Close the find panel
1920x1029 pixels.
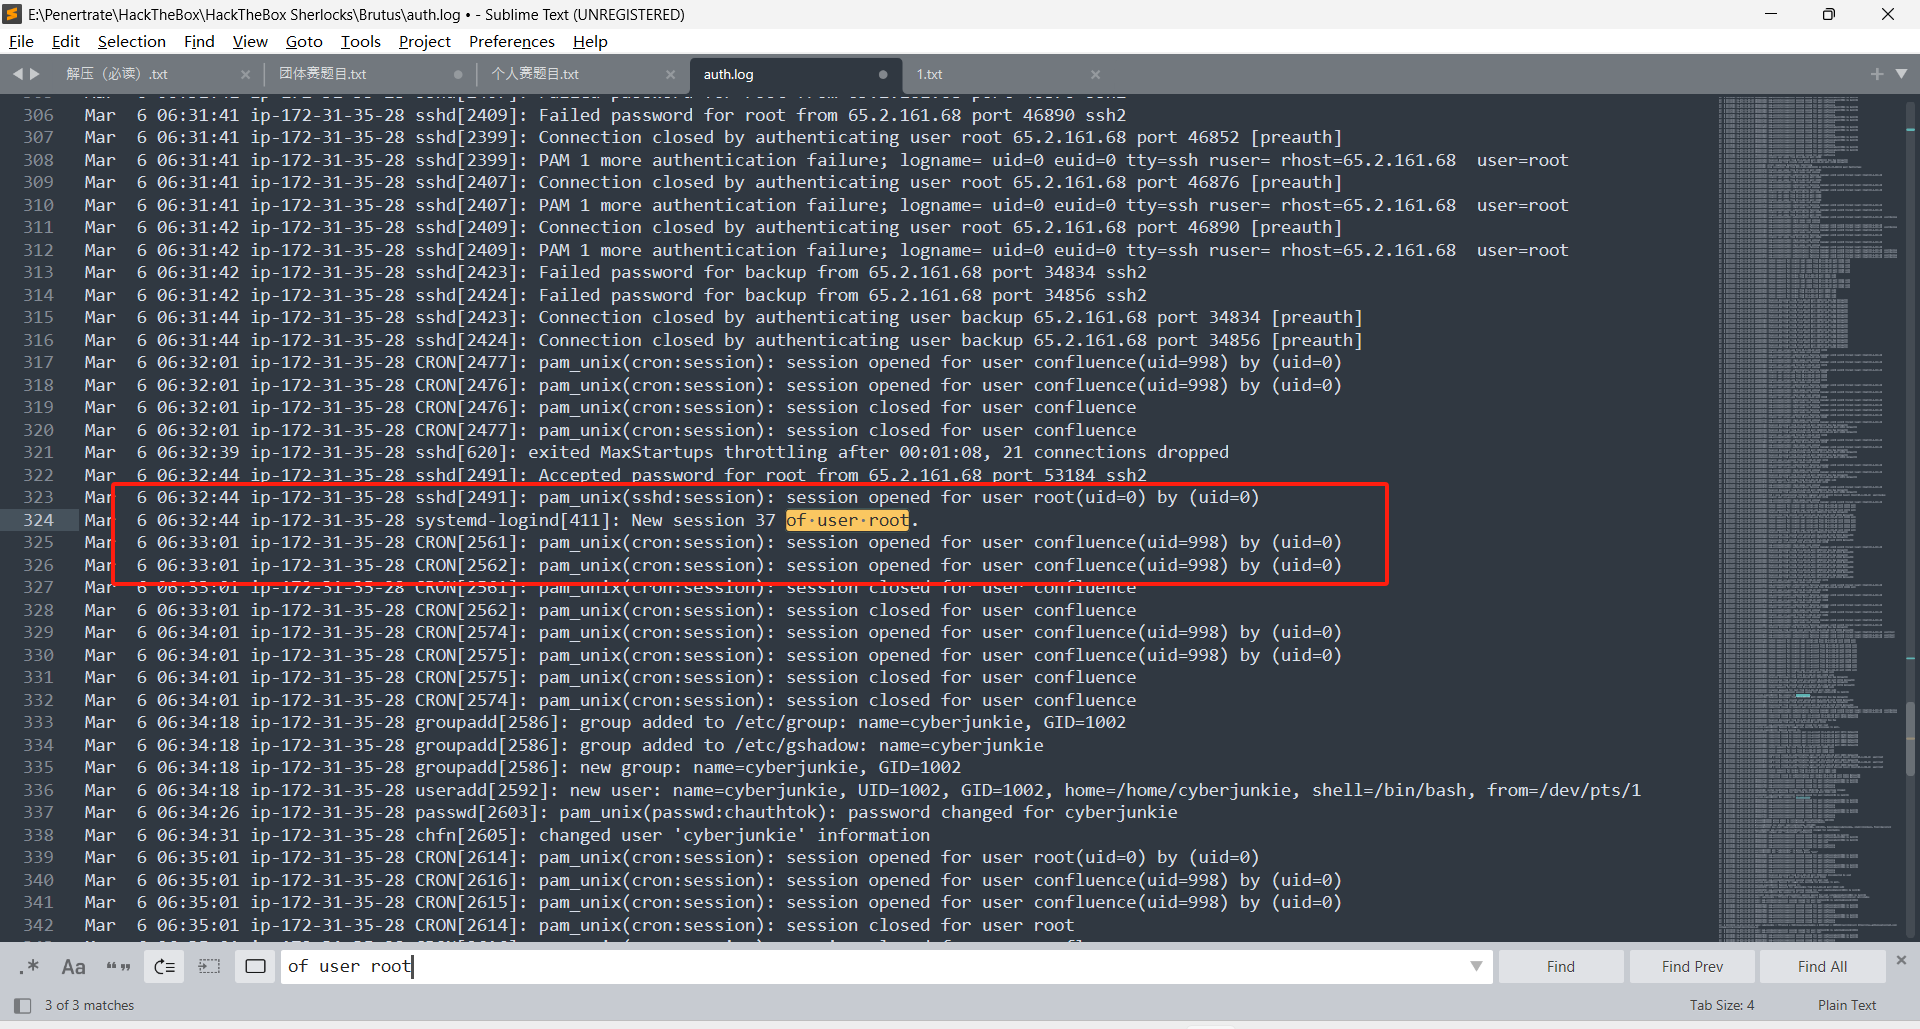1901,960
